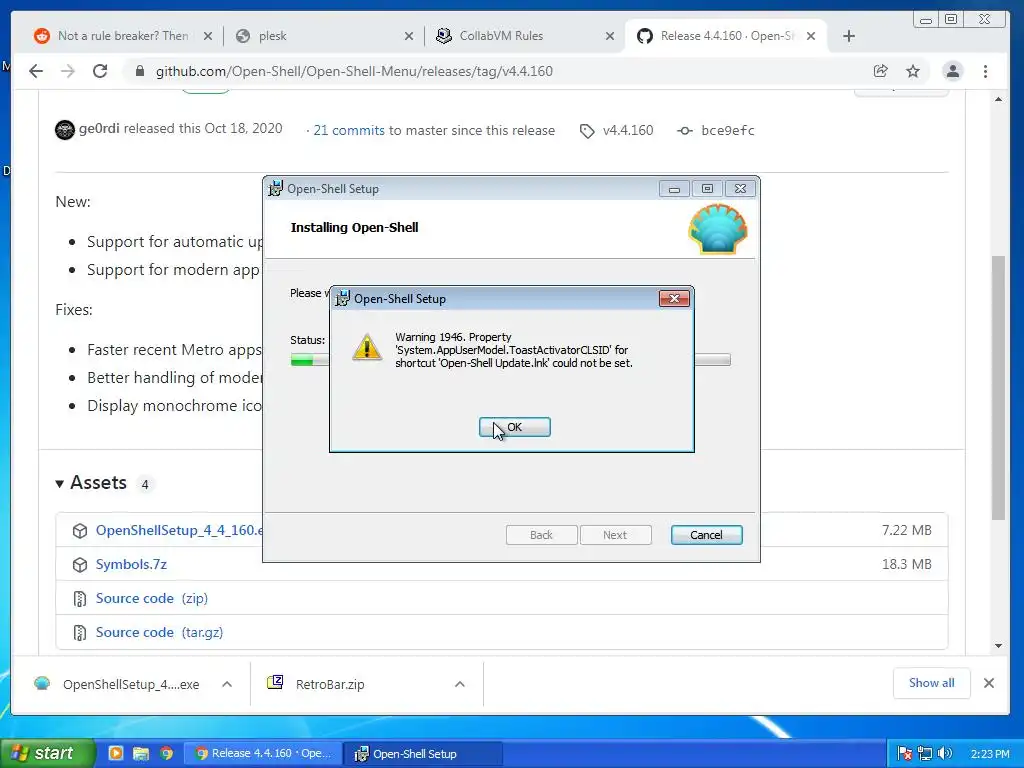Viewport: 1024px width, 768px height.
Task: Launch Chrome from quick launch
Action: pos(167,753)
